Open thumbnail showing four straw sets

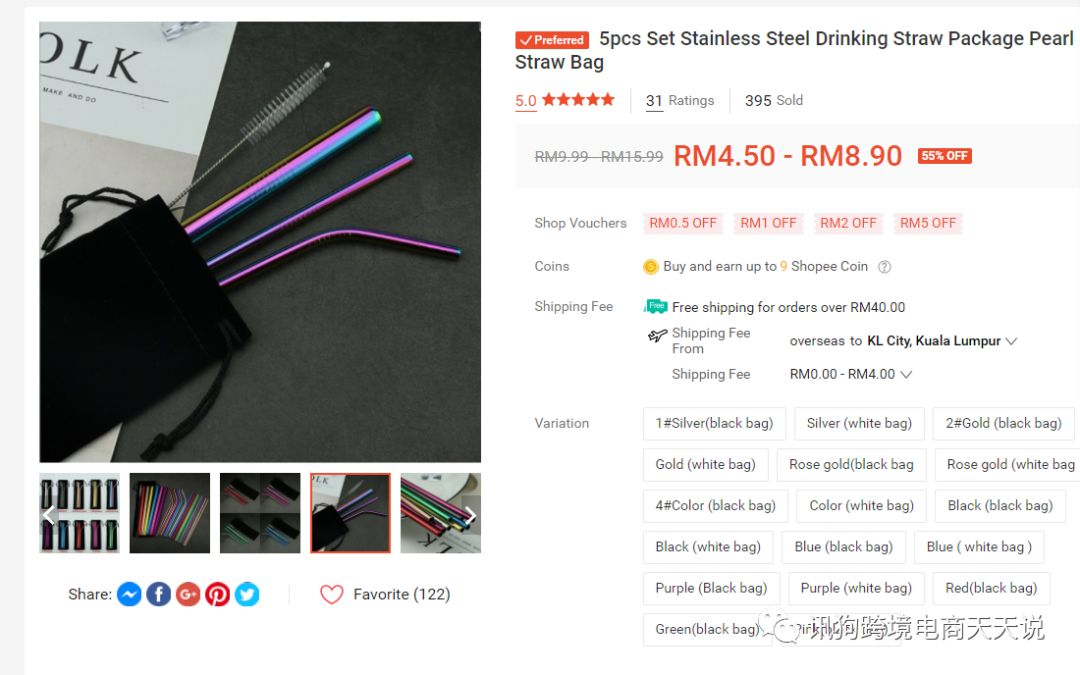tap(260, 513)
